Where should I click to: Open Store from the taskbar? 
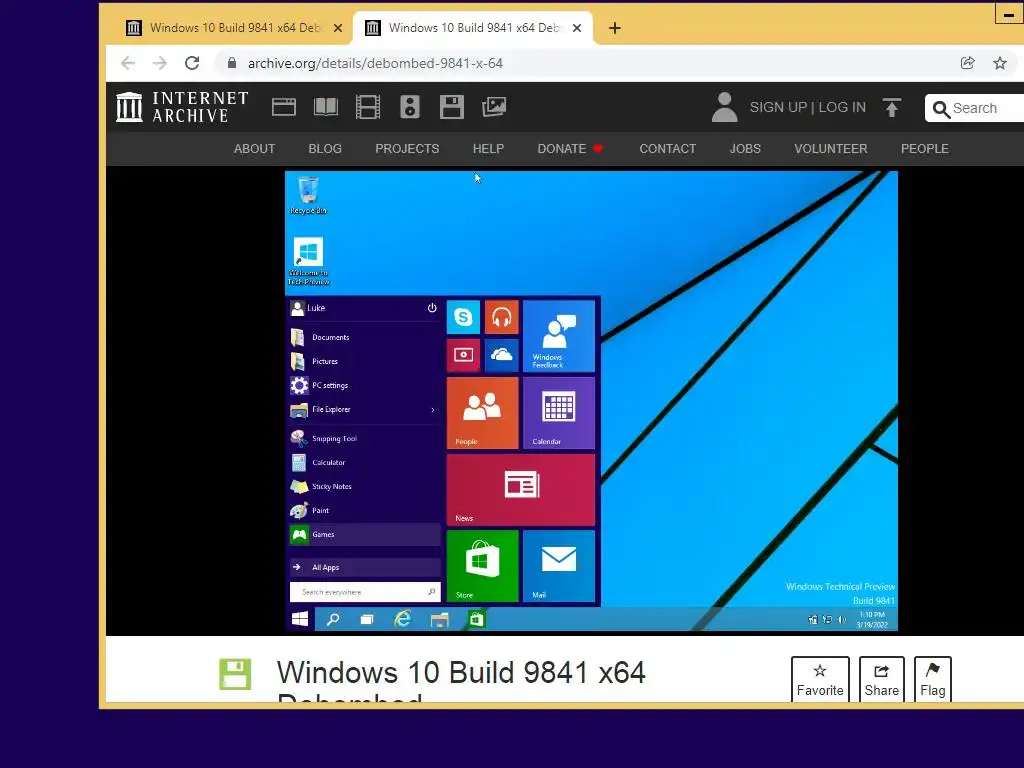pyautogui.click(x=476, y=619)
